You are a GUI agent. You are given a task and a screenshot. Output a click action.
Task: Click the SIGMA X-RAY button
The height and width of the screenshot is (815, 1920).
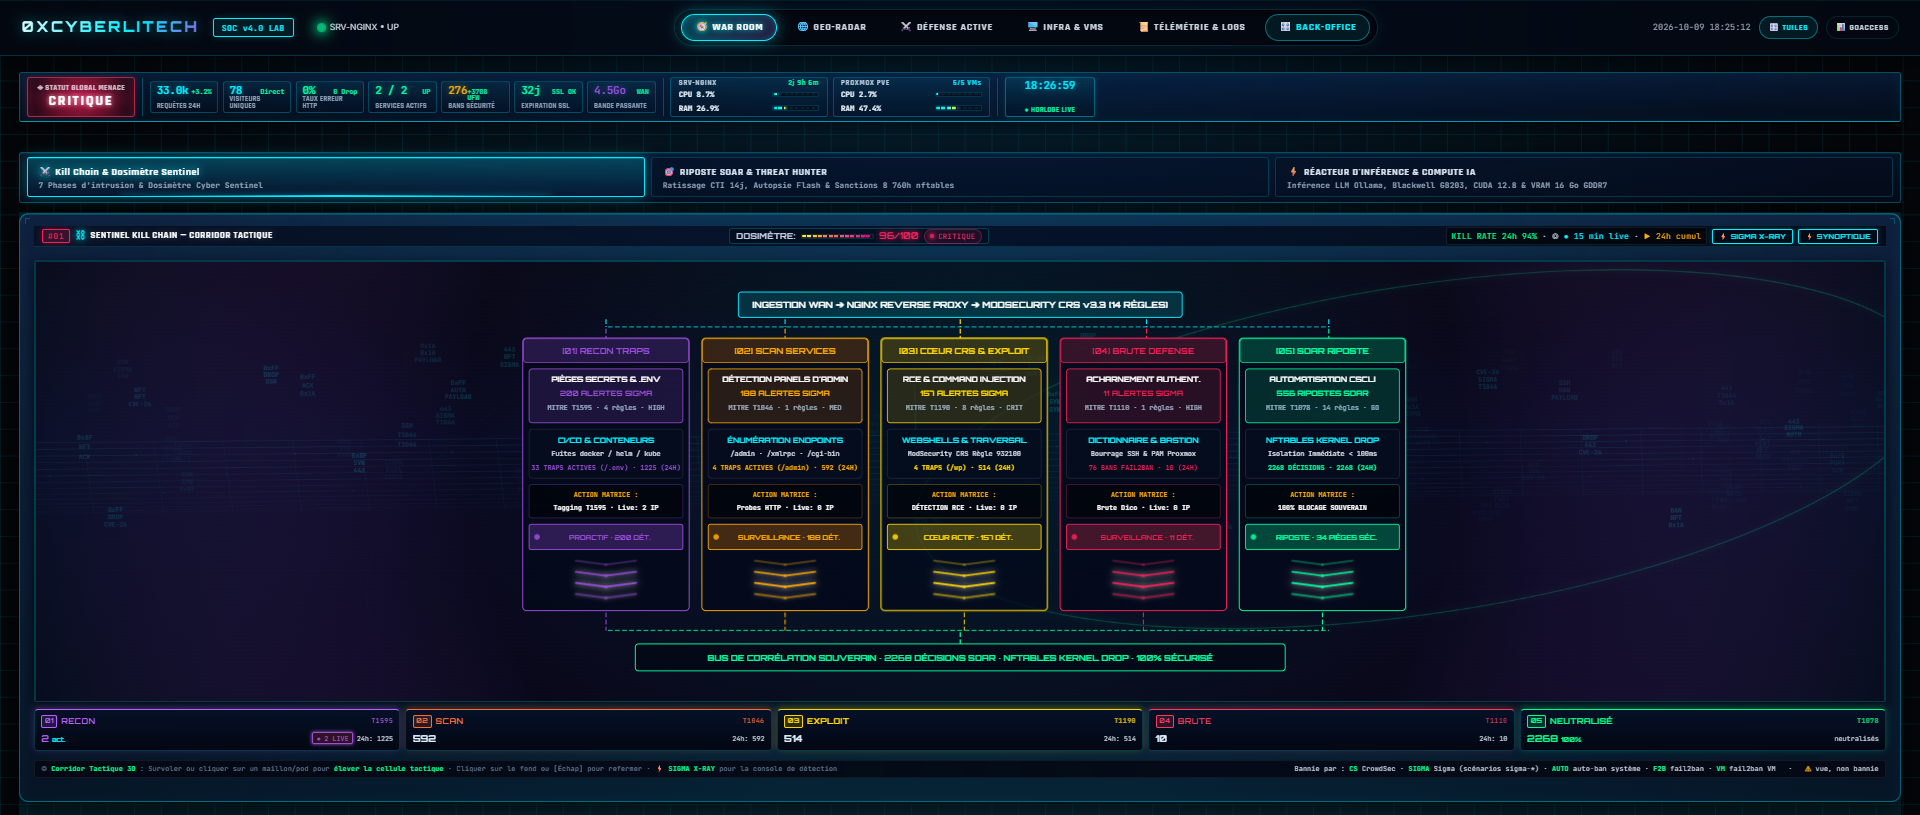1752,237
